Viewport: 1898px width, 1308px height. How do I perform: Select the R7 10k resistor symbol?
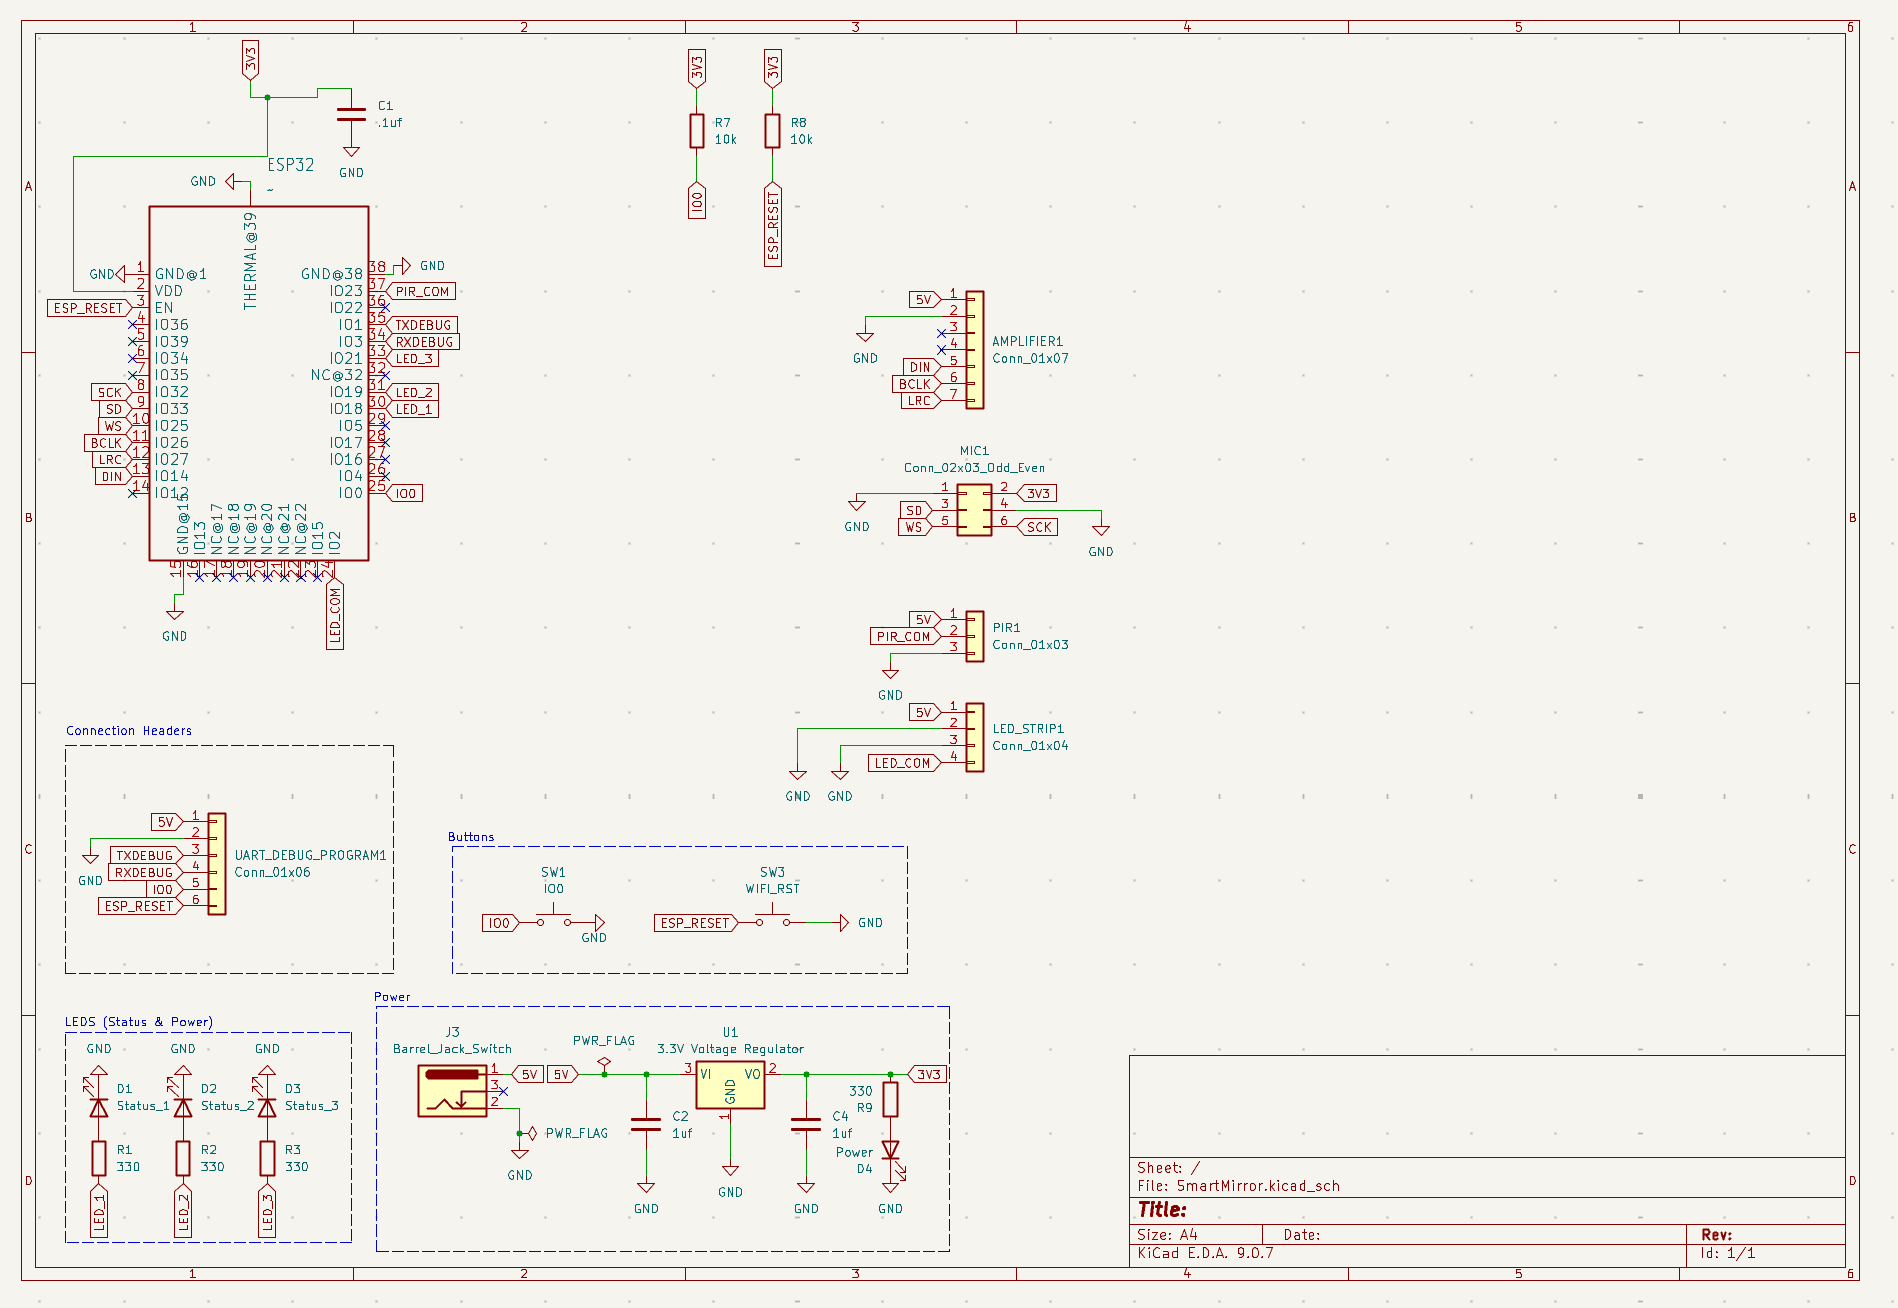click(697, 131)
